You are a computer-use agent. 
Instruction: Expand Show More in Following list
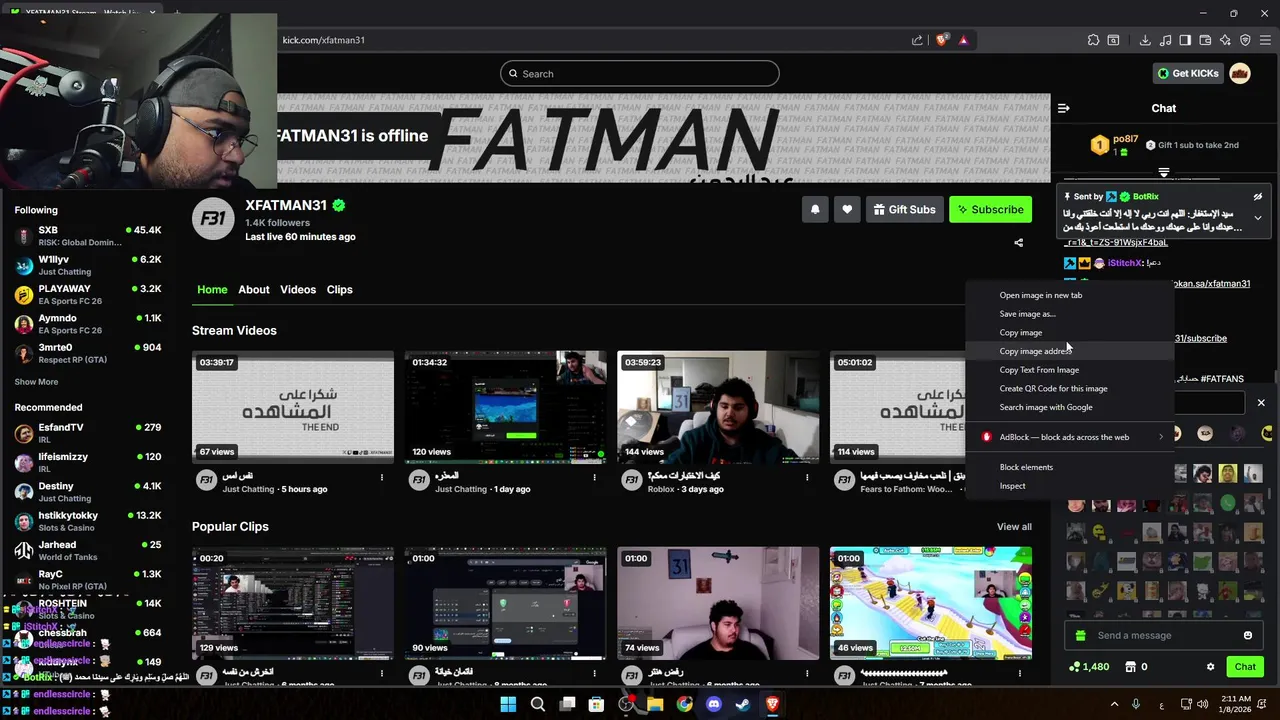click(36, 382)
